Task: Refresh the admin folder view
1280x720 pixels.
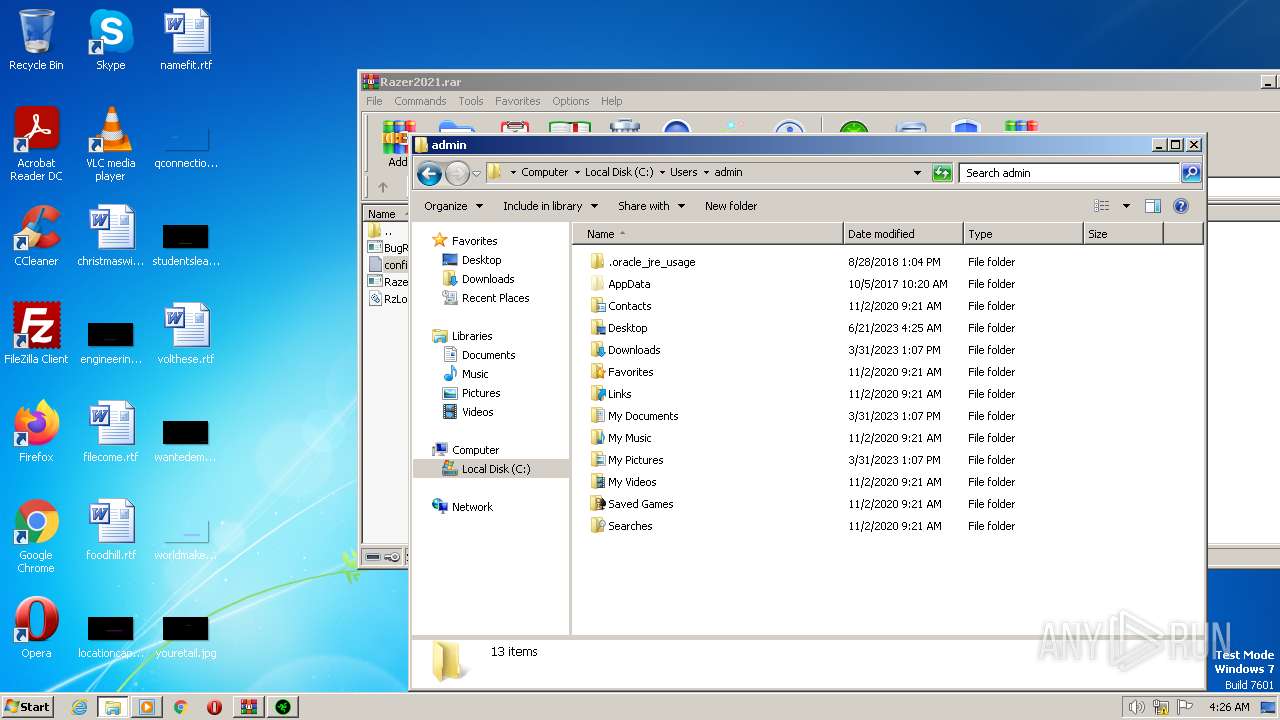Action: [942, 173]
